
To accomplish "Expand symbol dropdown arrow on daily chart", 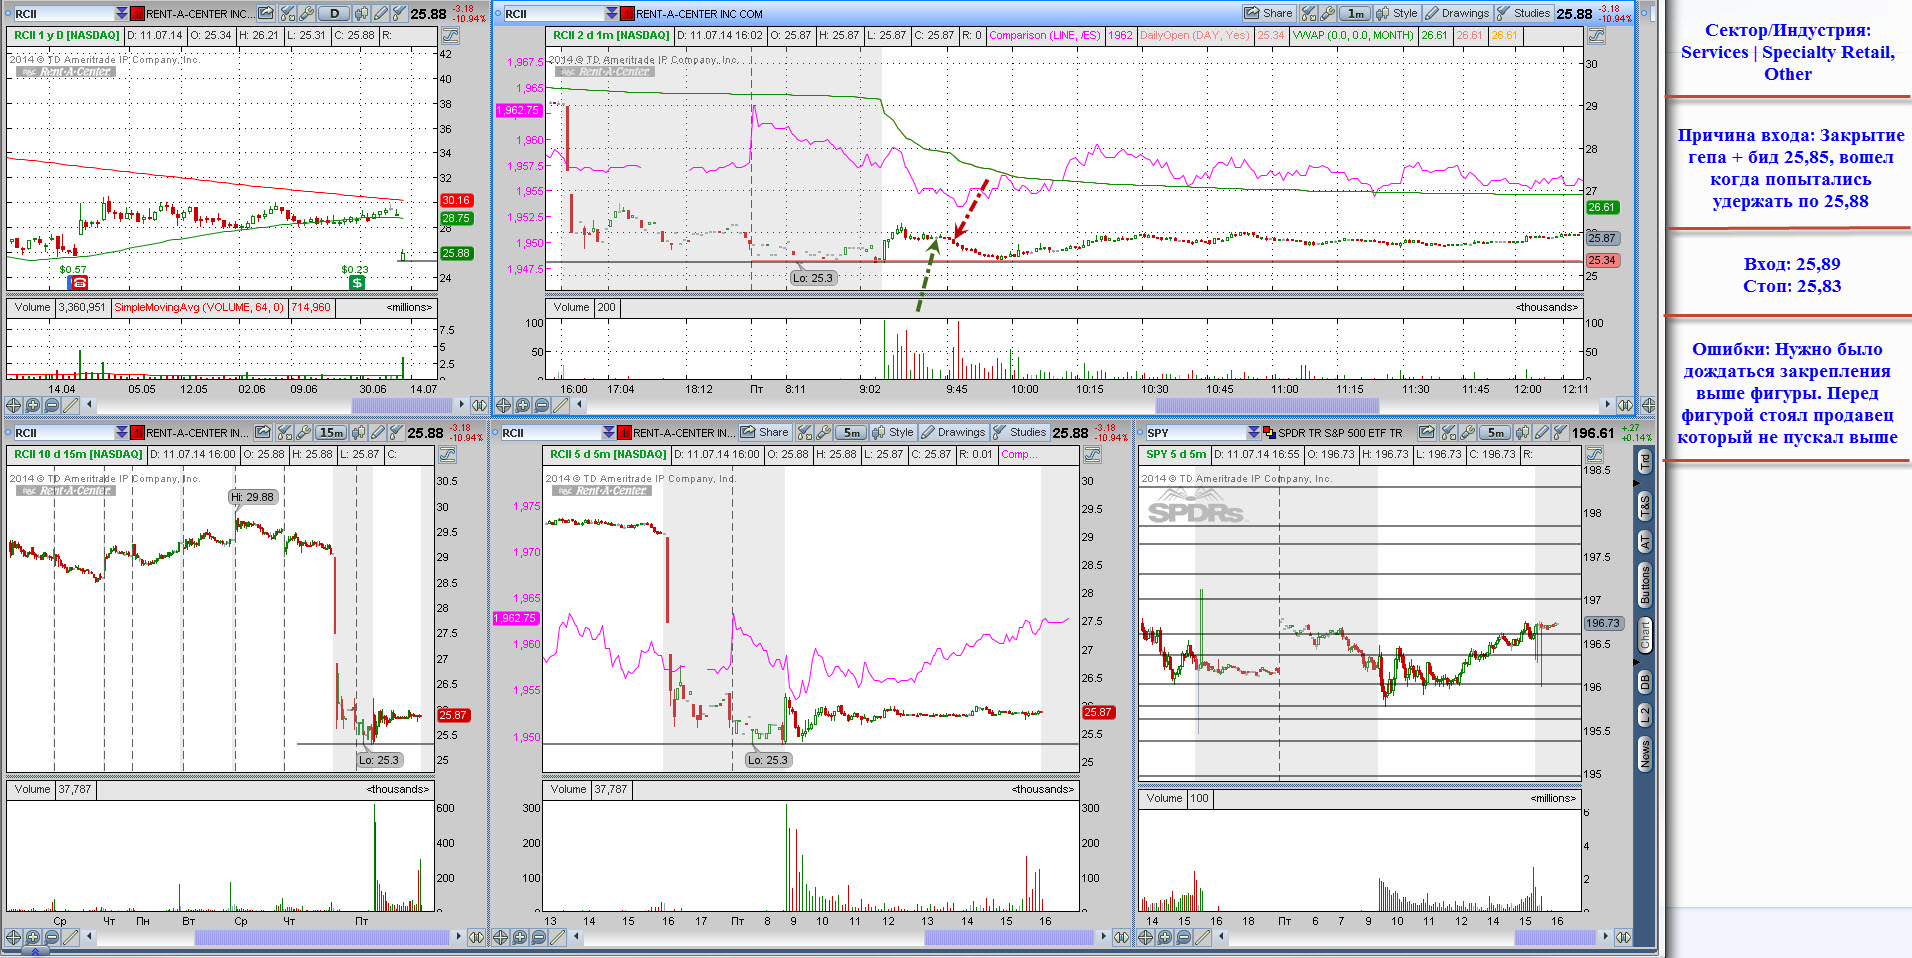I will 121,13.
